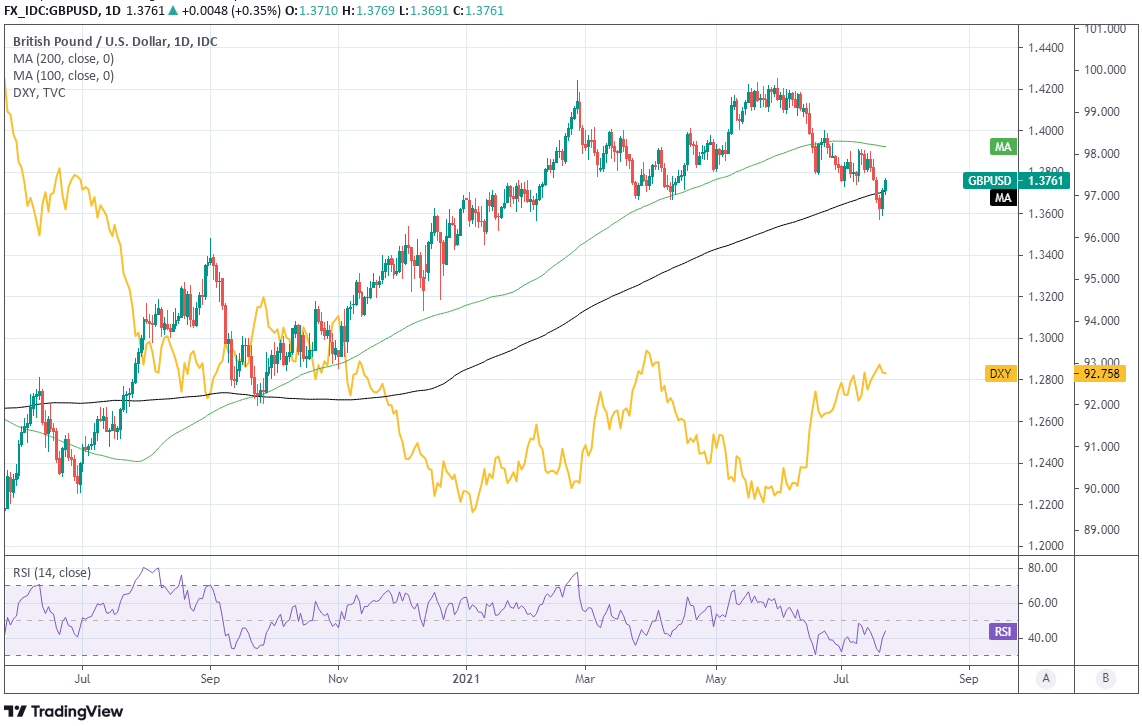Click the green MA price-scale label

[1003, 147]
